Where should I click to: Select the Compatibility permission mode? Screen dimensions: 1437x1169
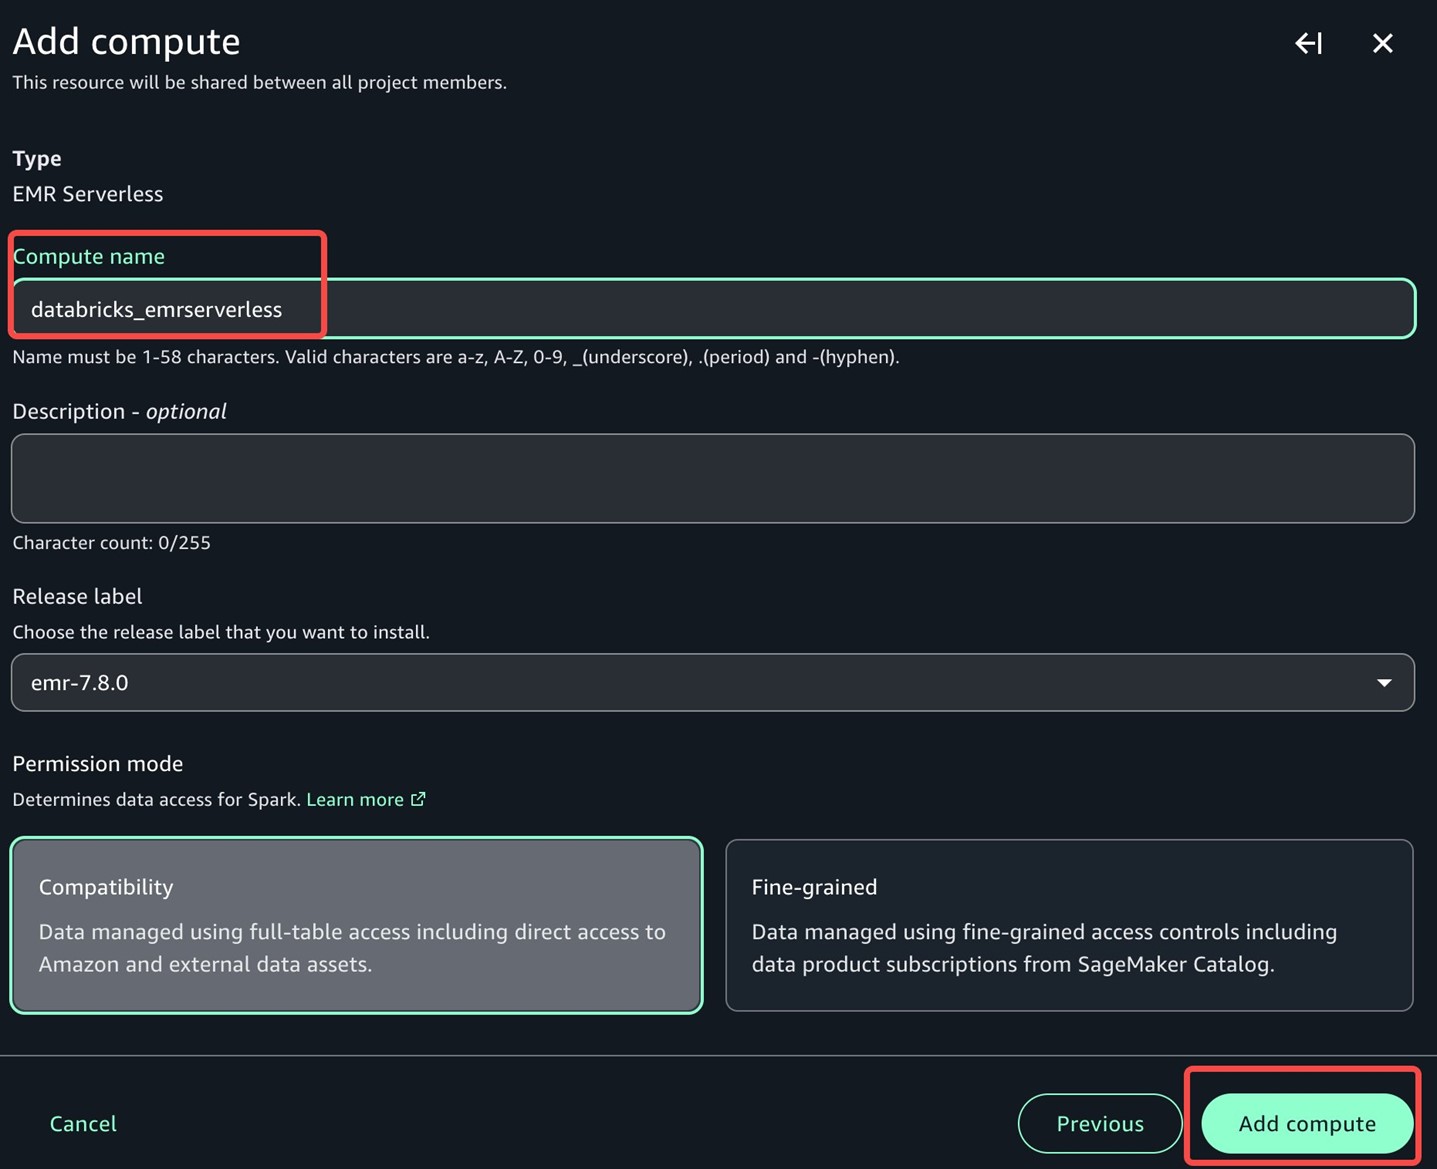[356, 925]
